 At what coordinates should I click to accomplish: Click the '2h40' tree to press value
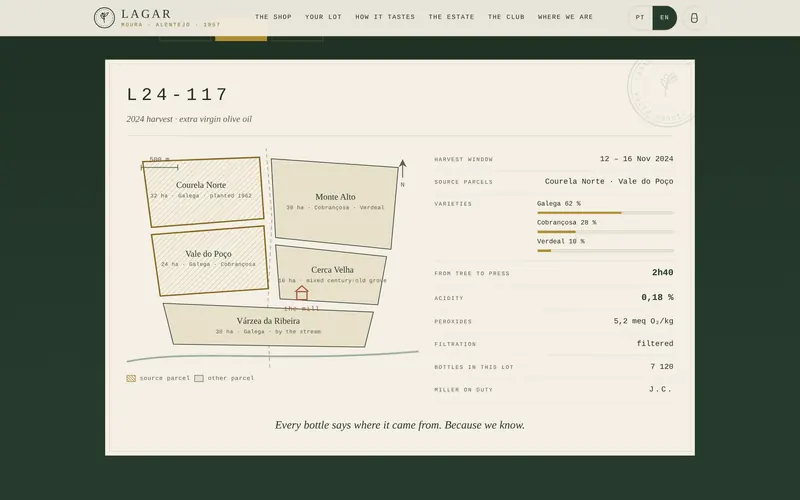pyautogui.click(x=663, y=272)
